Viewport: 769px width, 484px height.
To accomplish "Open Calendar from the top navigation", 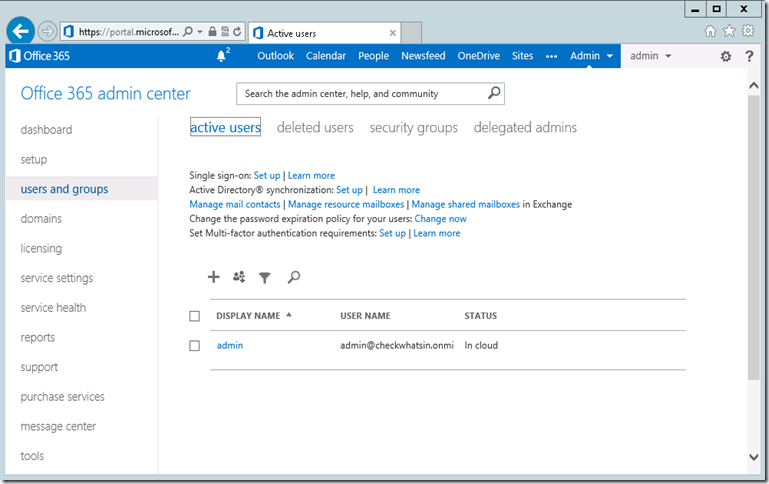I will pyautogui.click(x=326, y=56).
